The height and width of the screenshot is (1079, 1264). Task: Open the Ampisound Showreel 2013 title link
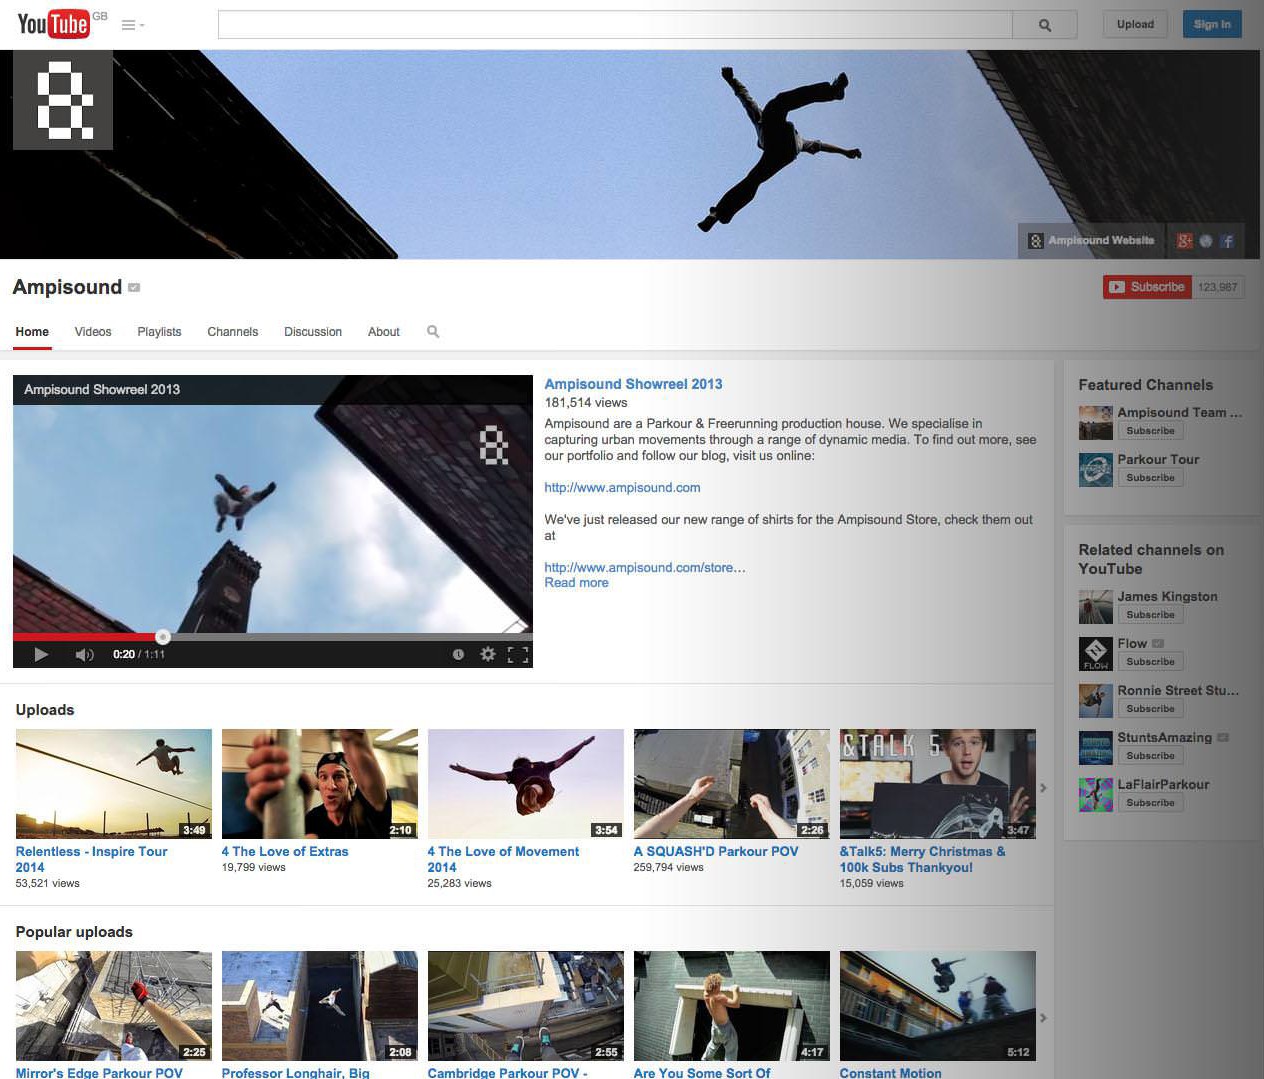coord(633,384)
